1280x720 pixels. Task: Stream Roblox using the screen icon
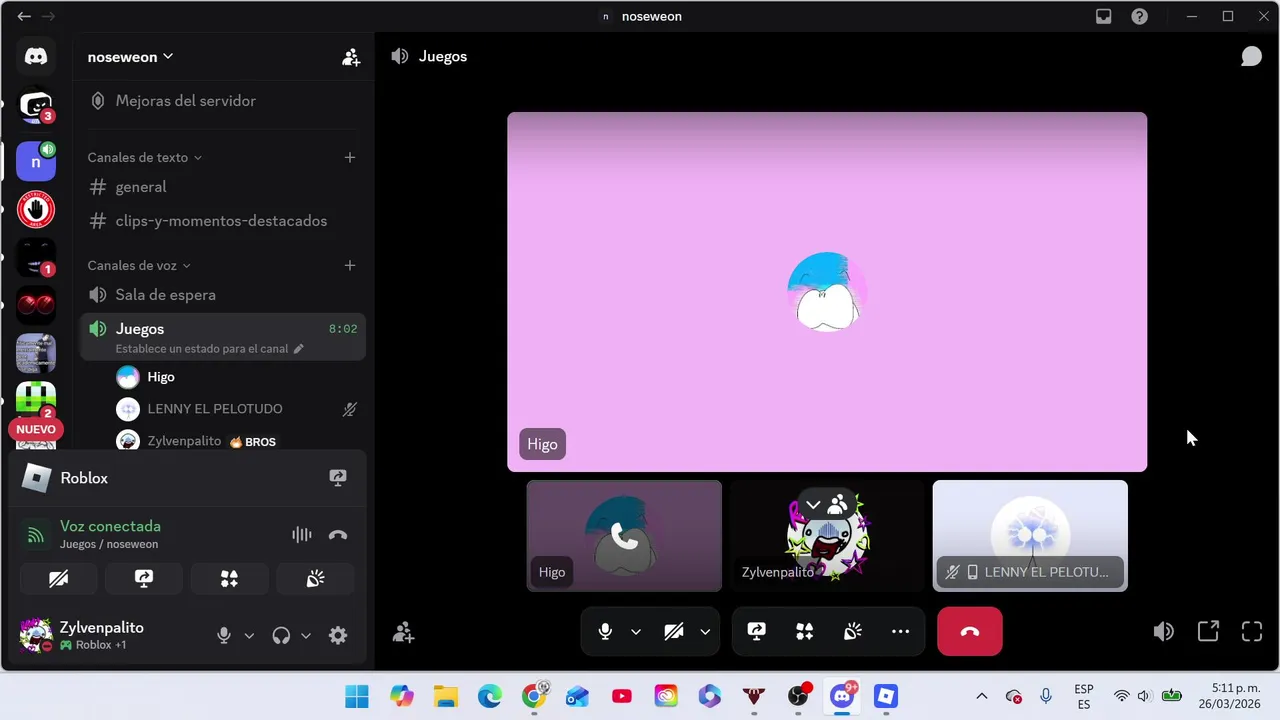coord(338,478)
